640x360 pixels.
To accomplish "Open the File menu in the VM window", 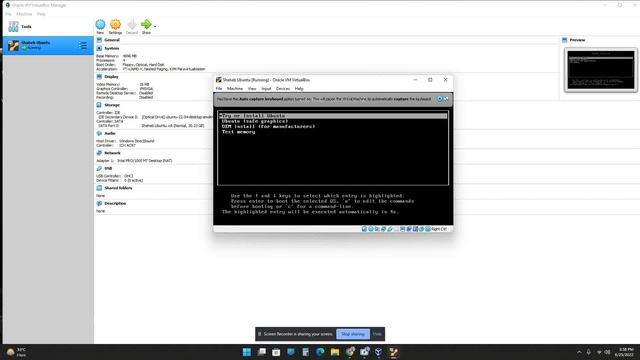I will [x=219, y=89].
